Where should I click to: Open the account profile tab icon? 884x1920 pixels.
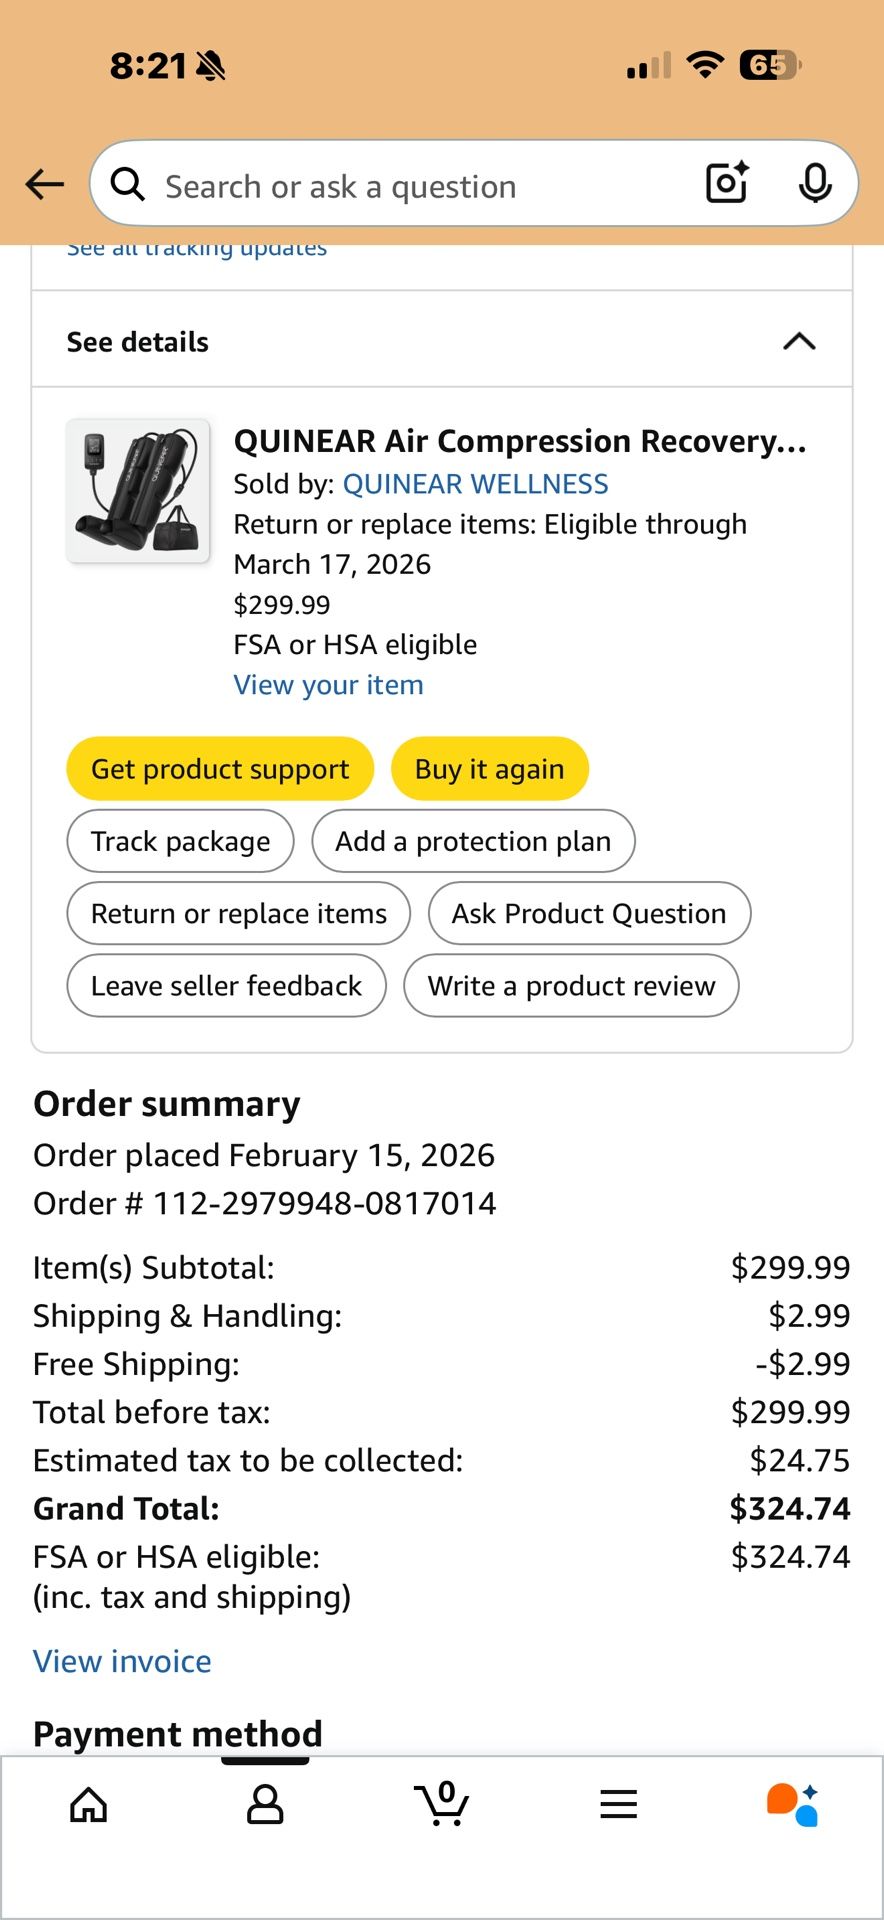(x=265, y=1804)
